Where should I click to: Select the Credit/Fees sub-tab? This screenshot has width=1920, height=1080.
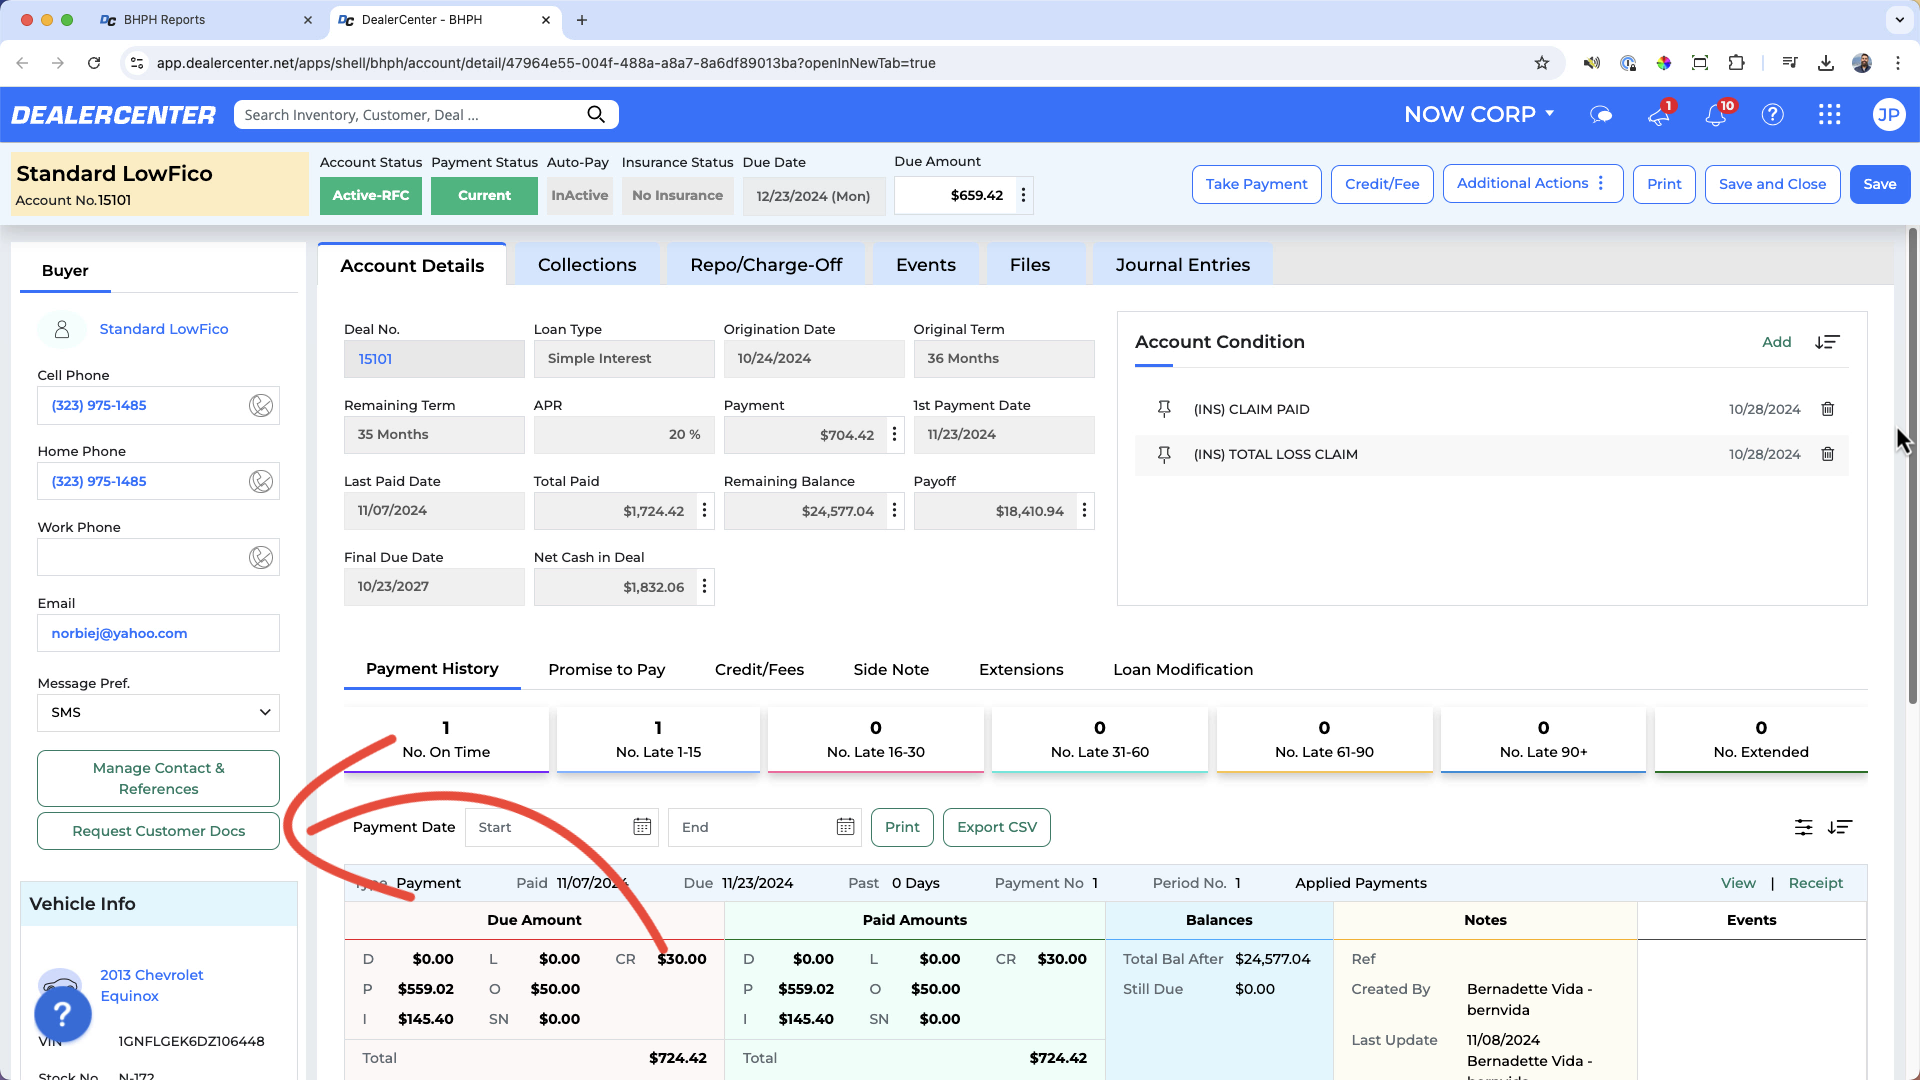click(759, 670)
